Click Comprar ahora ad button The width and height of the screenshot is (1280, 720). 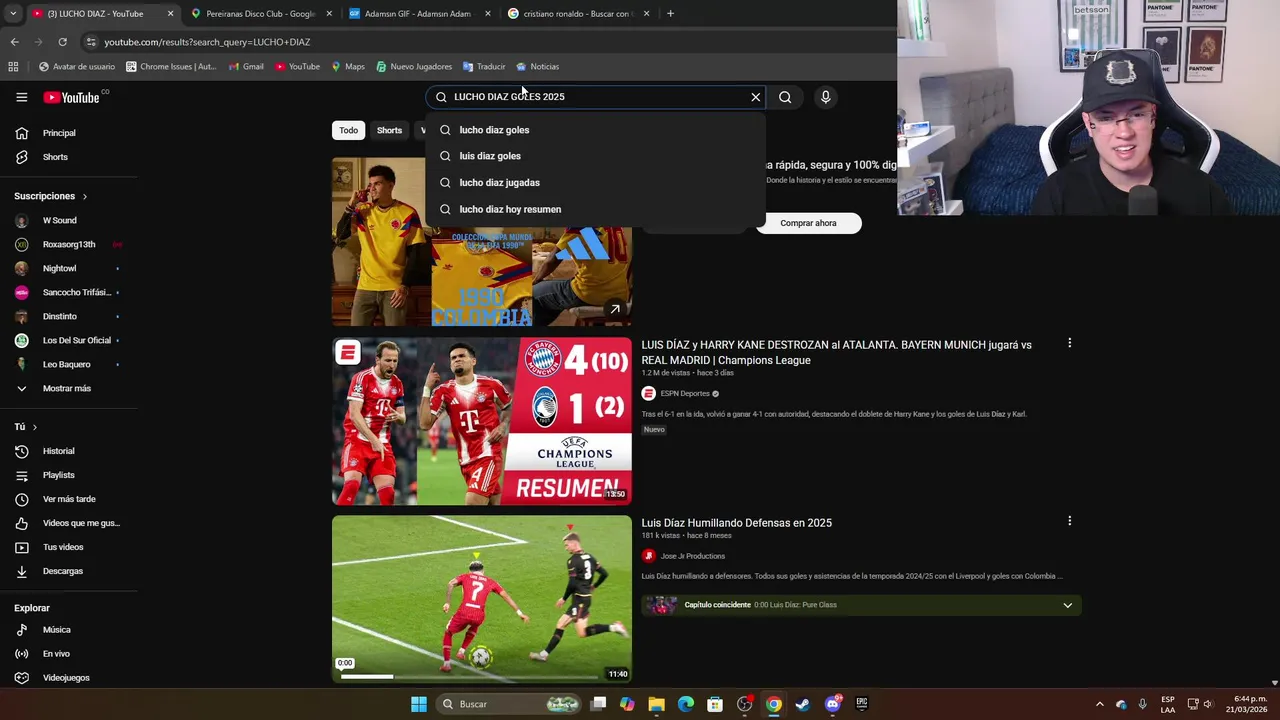coord(808,223)
